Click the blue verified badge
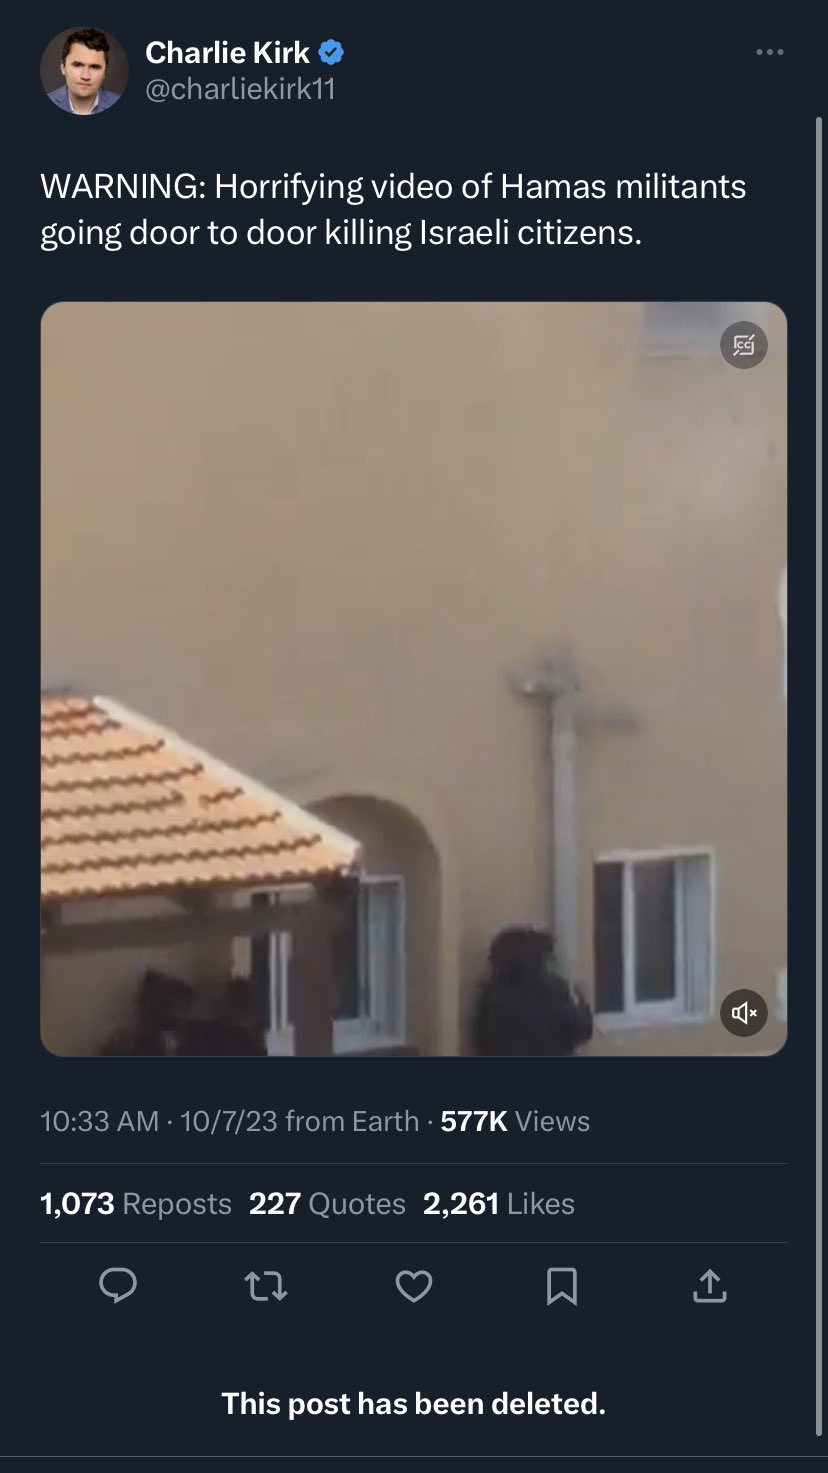 tap(332, 52)
